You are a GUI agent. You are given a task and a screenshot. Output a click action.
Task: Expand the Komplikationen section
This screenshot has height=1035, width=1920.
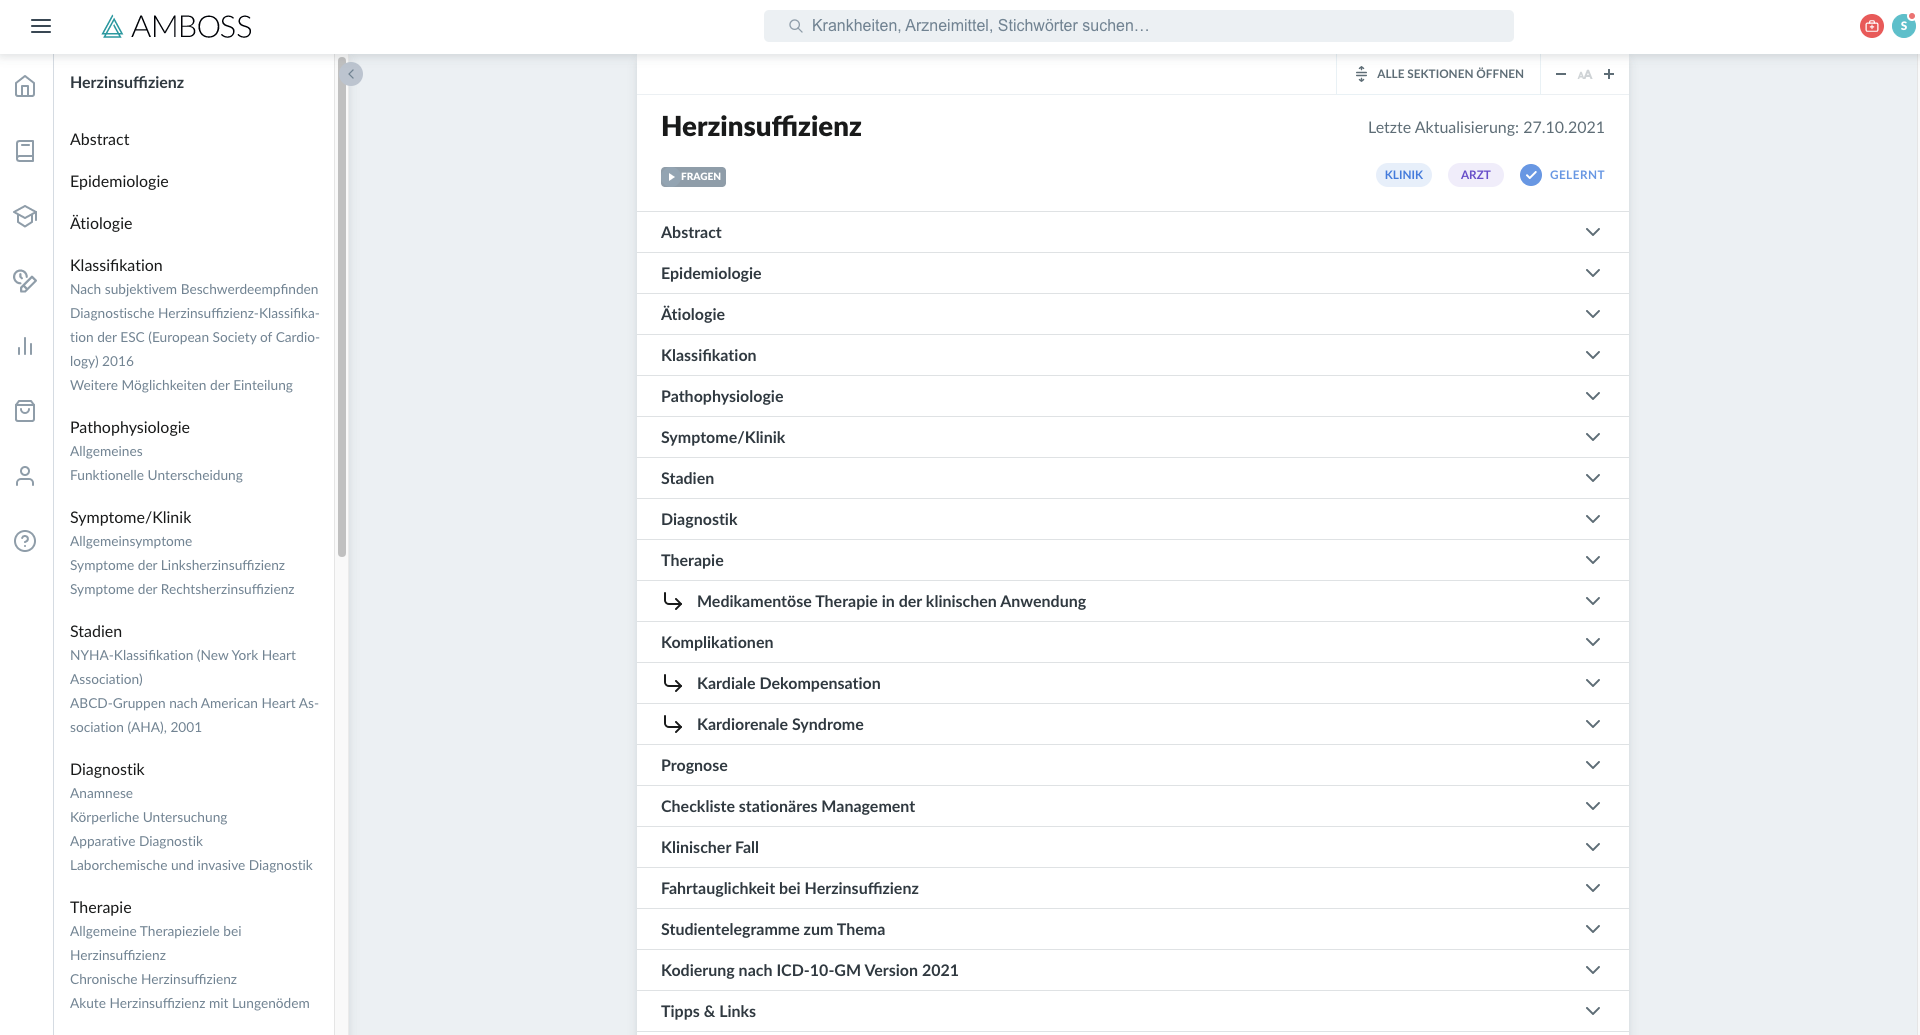click(1133, 642)
